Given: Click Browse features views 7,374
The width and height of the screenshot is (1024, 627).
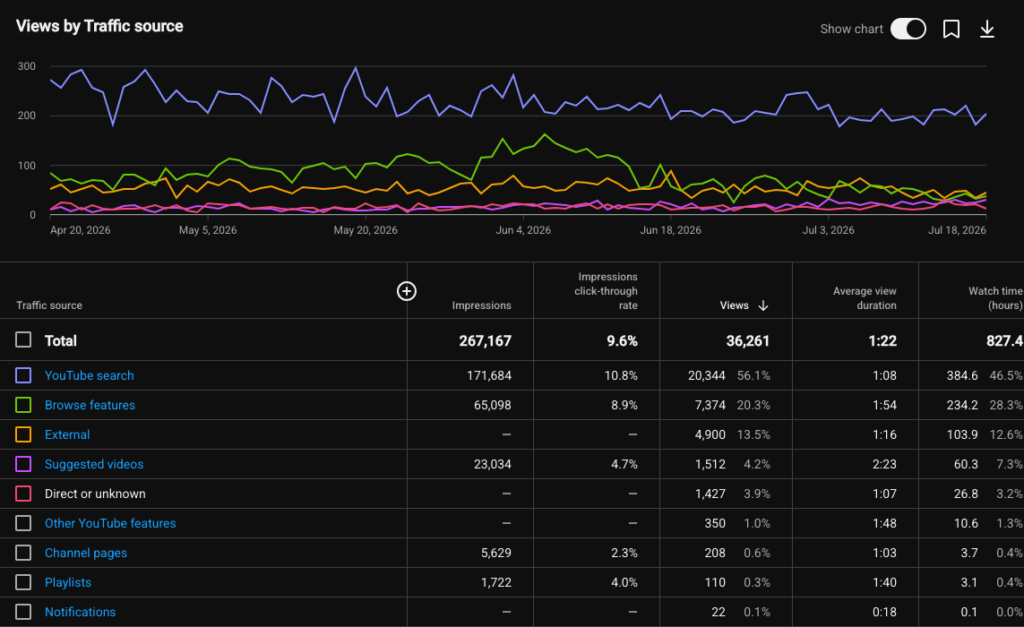Looking at the screenshot, I should (x=710, y=405).
